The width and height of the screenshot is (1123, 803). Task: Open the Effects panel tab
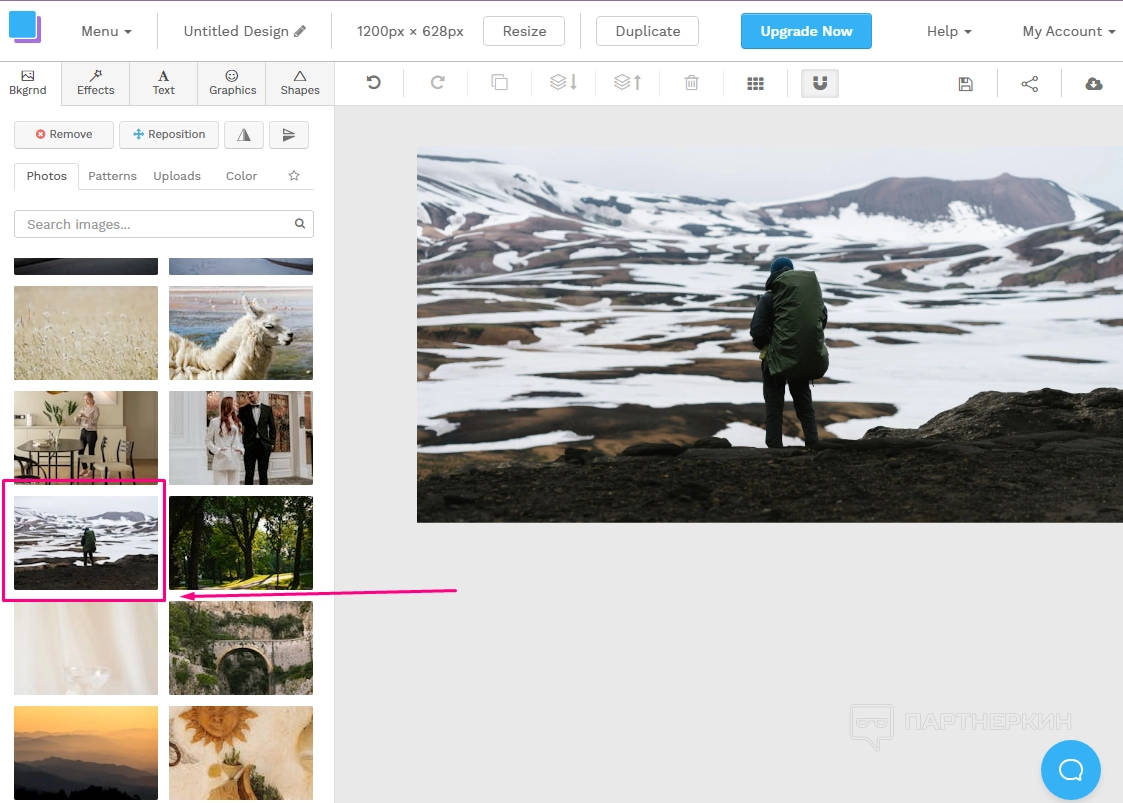point(96,83)
